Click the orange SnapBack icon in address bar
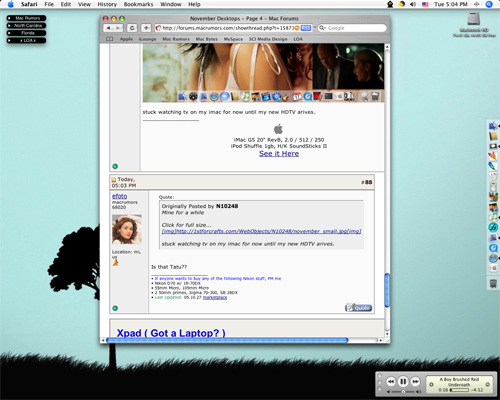Viewport: 500px width, 400px height. point(297,28)
